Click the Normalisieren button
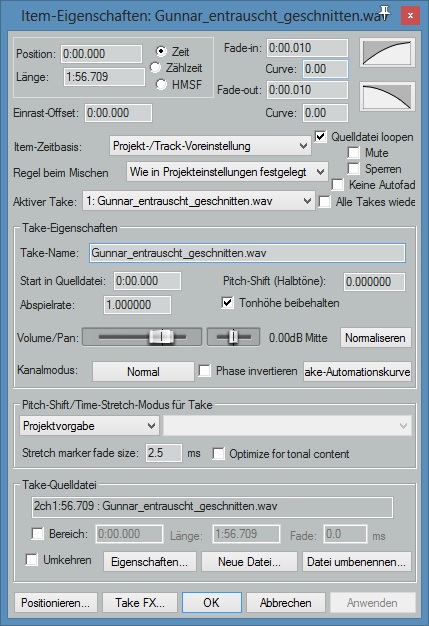 pos(375,338)
